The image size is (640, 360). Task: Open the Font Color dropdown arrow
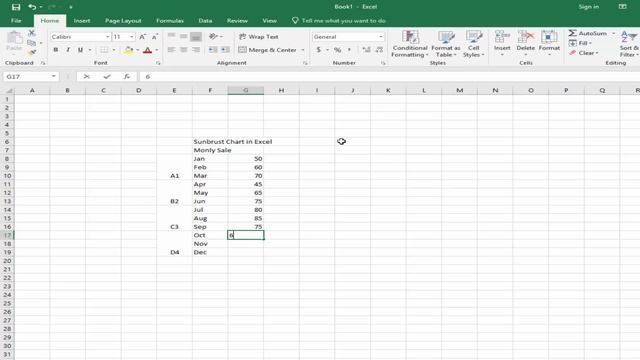click(x=157, y=50)
